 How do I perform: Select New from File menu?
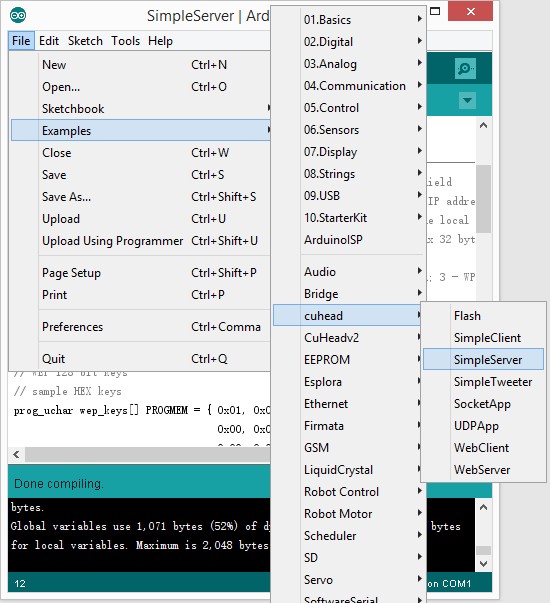140,65
